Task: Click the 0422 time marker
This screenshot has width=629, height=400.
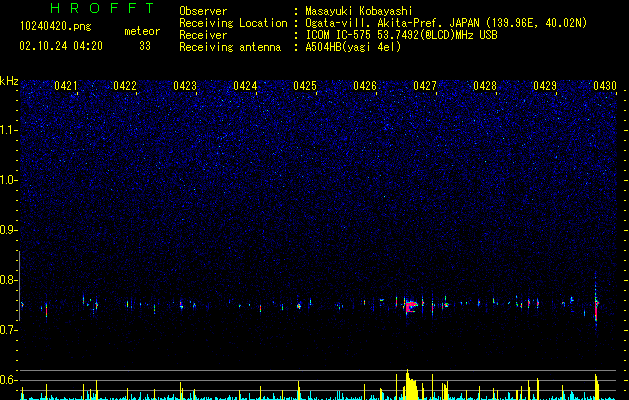Action: click(125, 86)
